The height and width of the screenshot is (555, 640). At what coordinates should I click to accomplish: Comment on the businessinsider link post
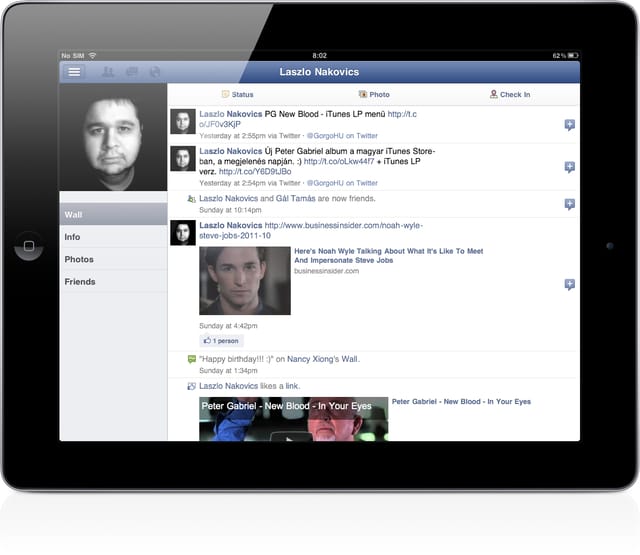pos(569,284)
